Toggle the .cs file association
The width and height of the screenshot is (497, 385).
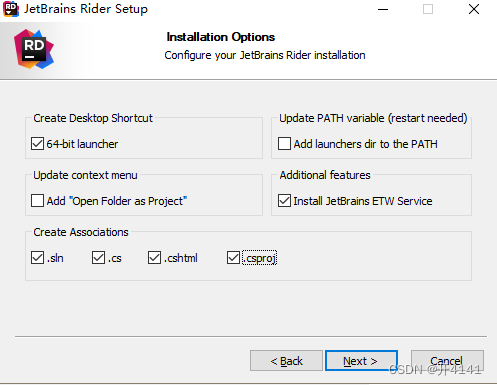98,258
